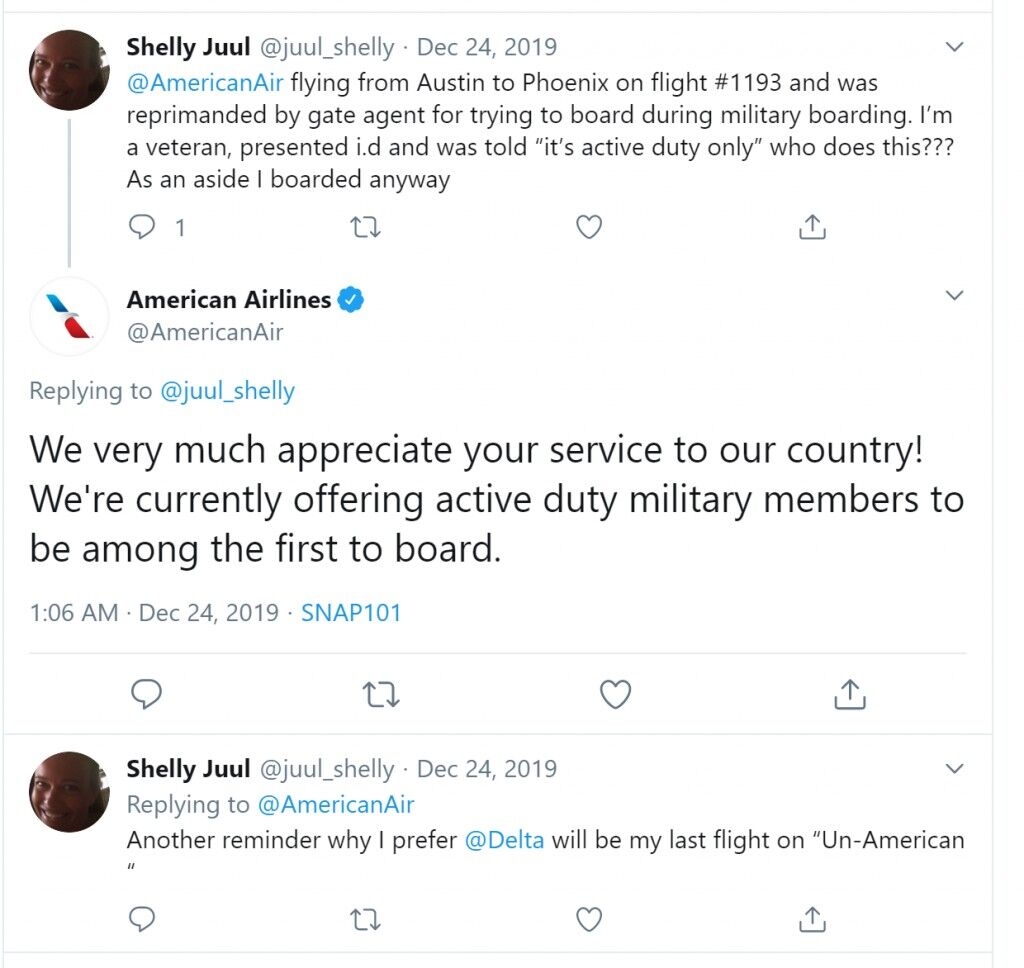Retweet Shelly's last tweet mentioning Delta
The width and height of the screenshot is (1024, 968).
tap(365, 920)
